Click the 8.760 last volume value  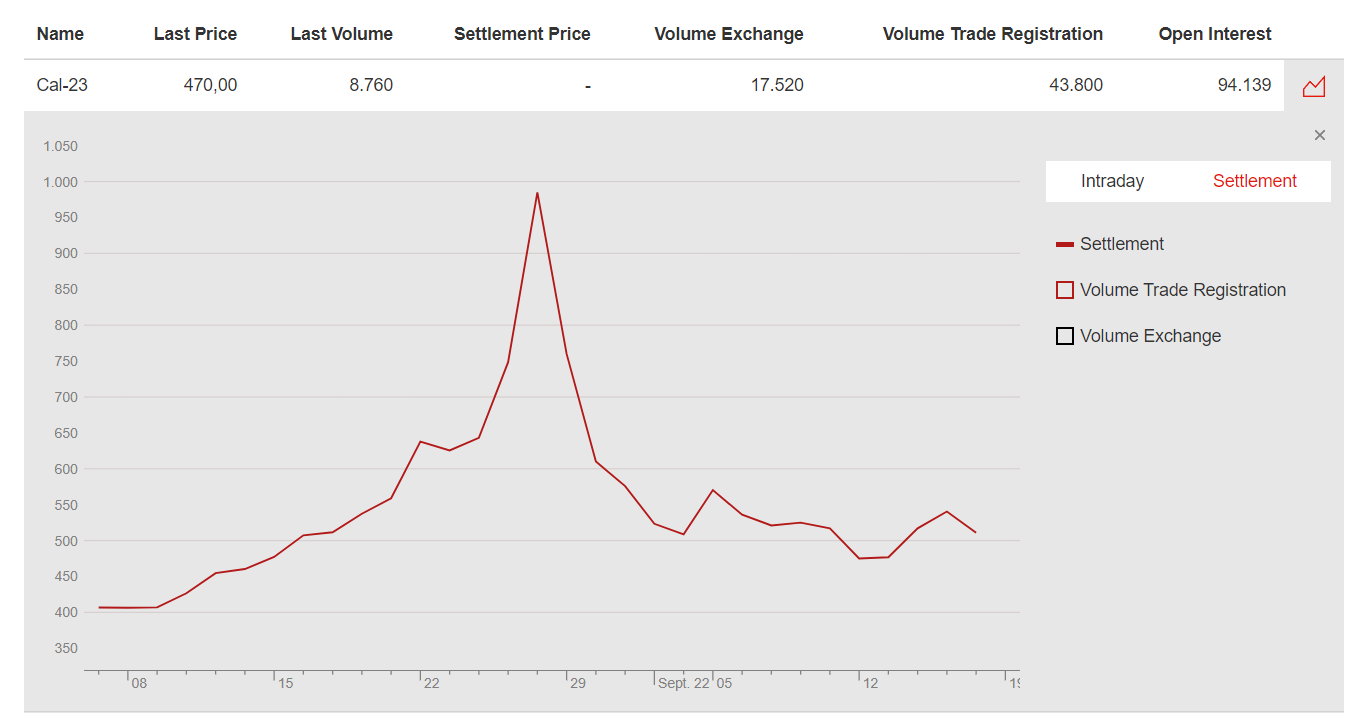point(371,85)
